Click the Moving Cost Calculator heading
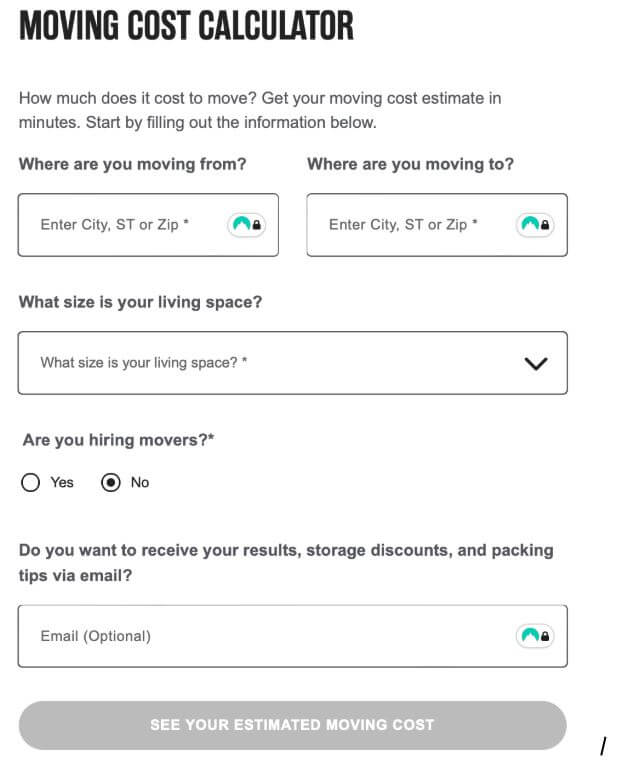 coord(186,25)
